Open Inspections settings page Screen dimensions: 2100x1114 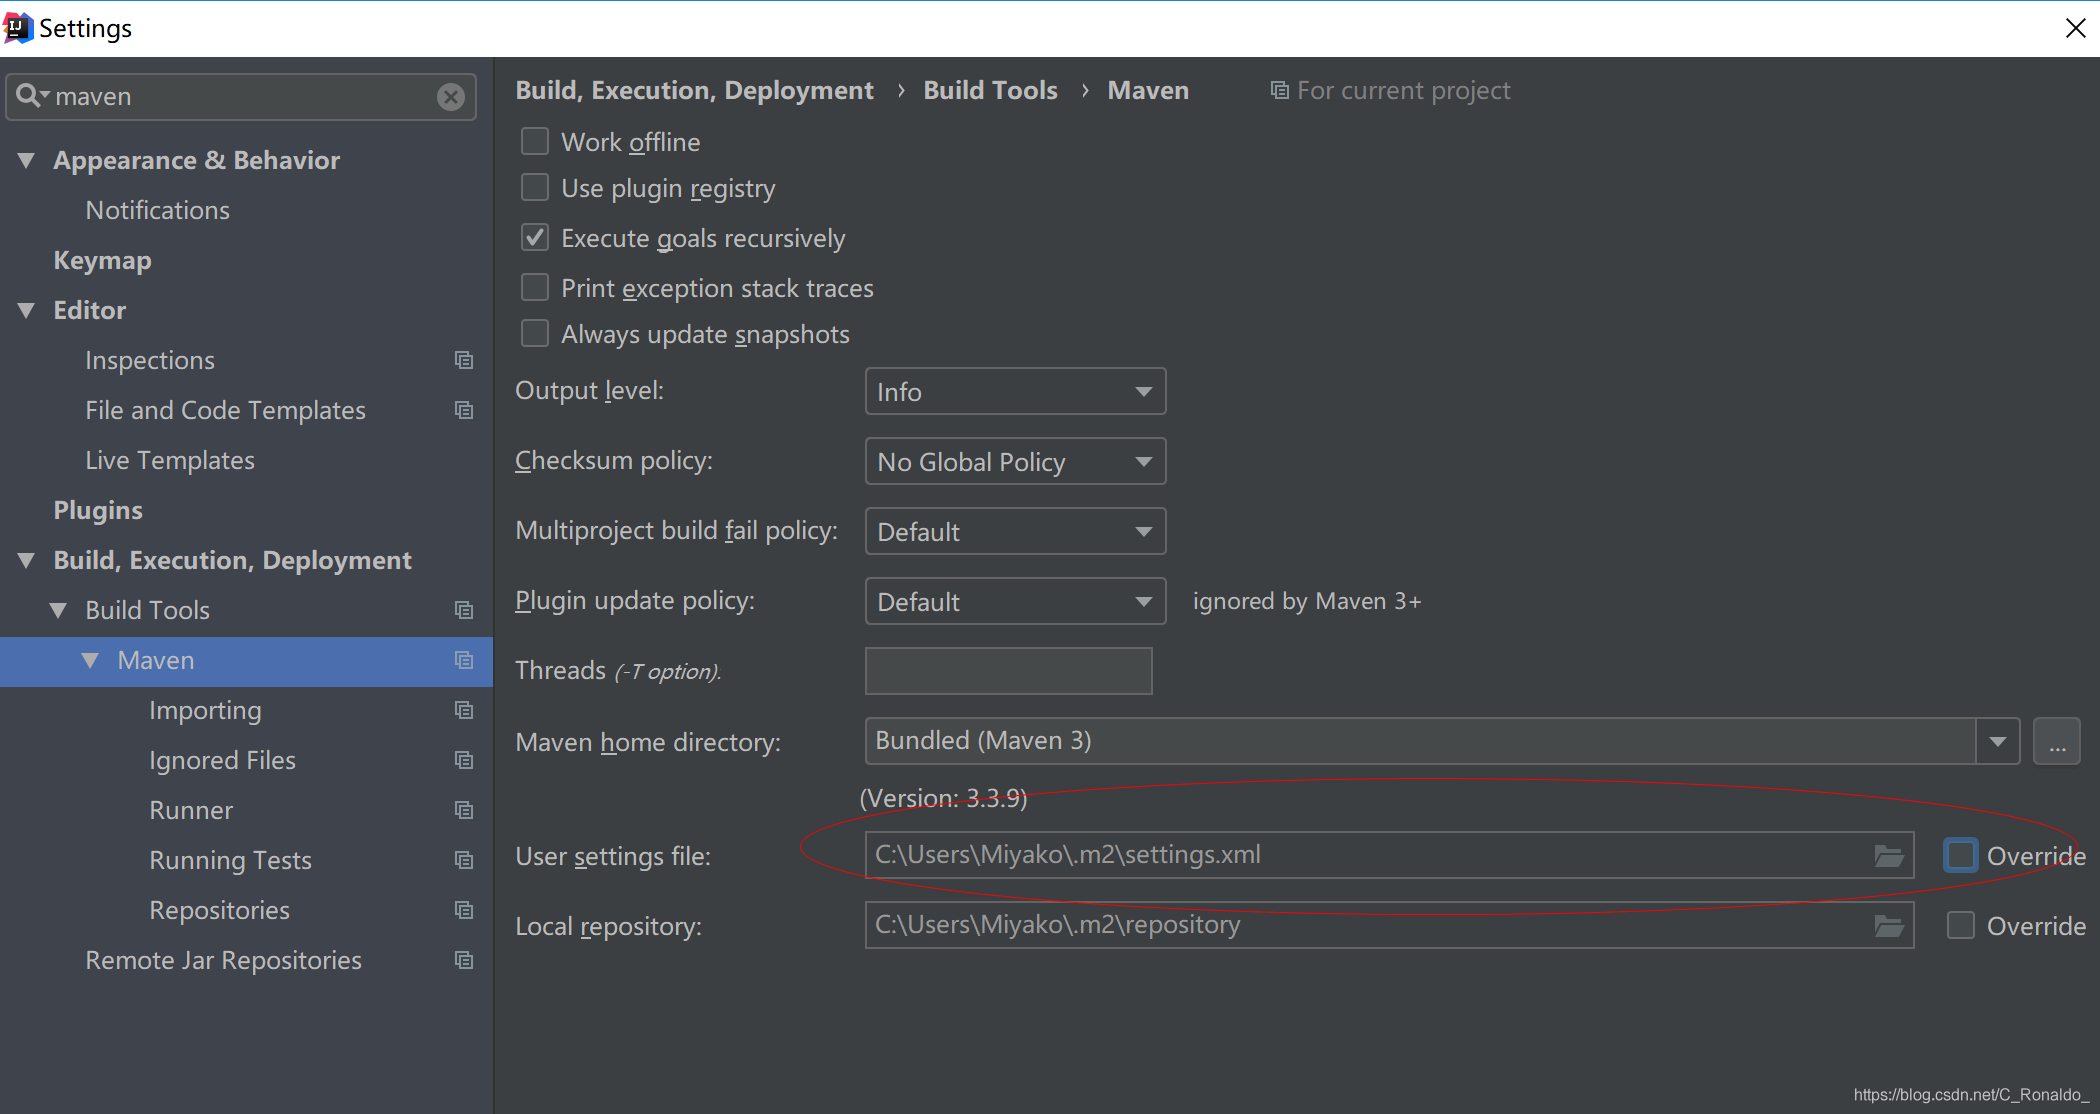pos(150,360)
